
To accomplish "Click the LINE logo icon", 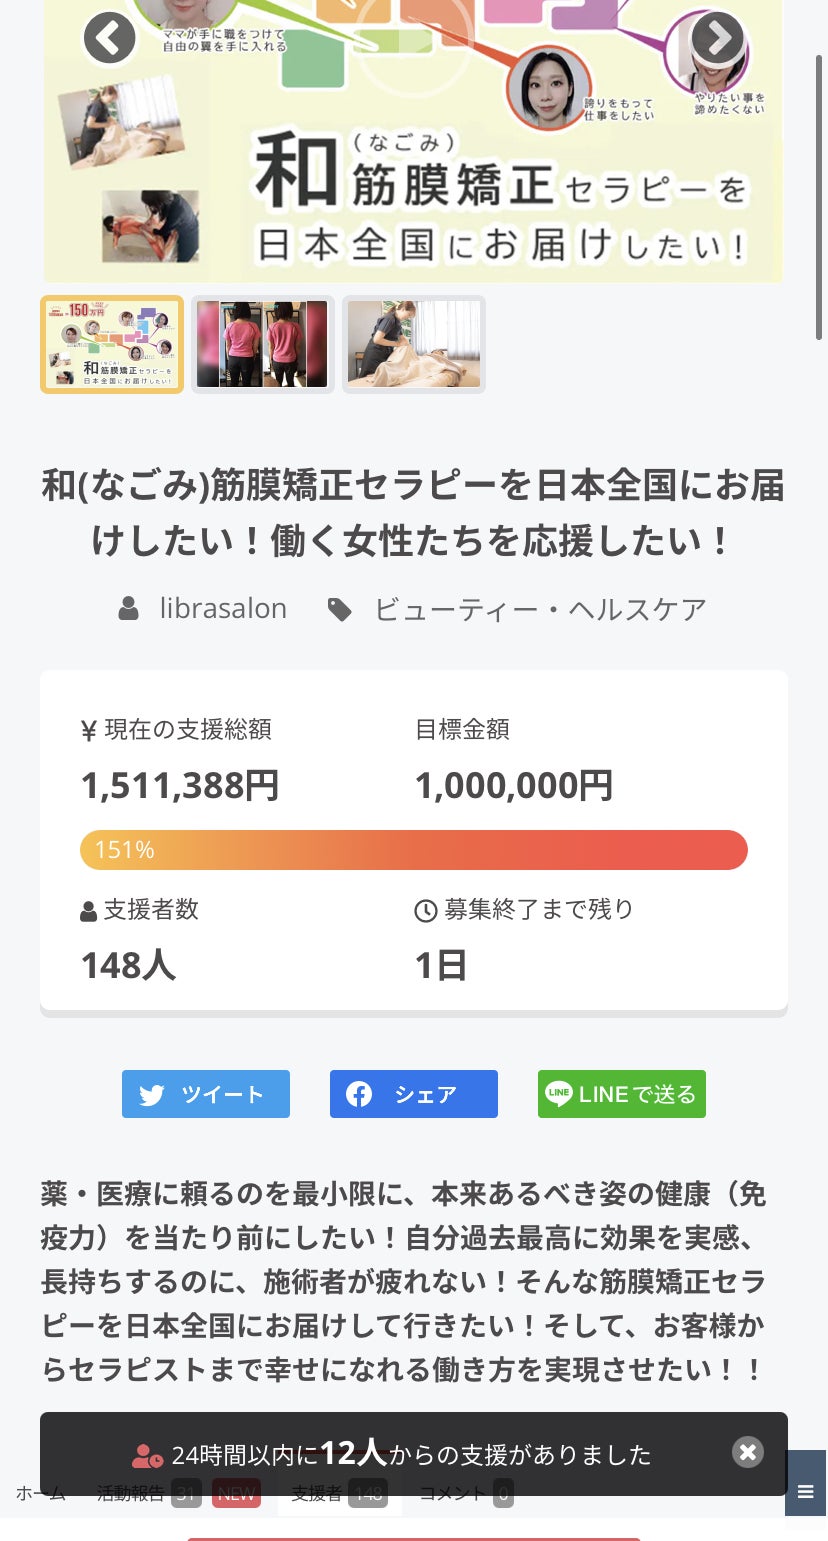I will click(559, 1094).
